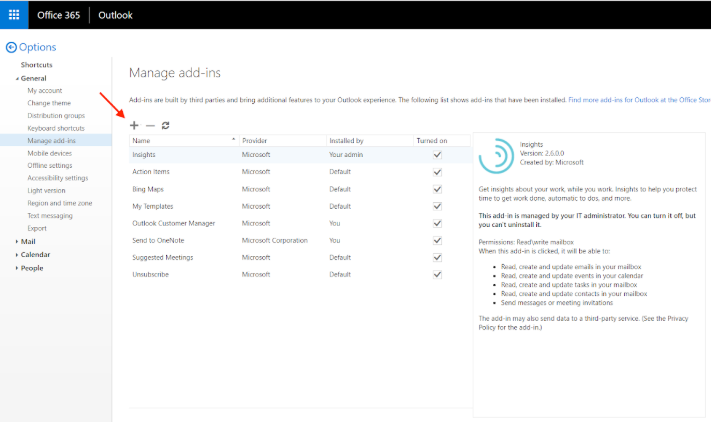
Task: Sort by the Installed by column header
Action: pos(370,141)
